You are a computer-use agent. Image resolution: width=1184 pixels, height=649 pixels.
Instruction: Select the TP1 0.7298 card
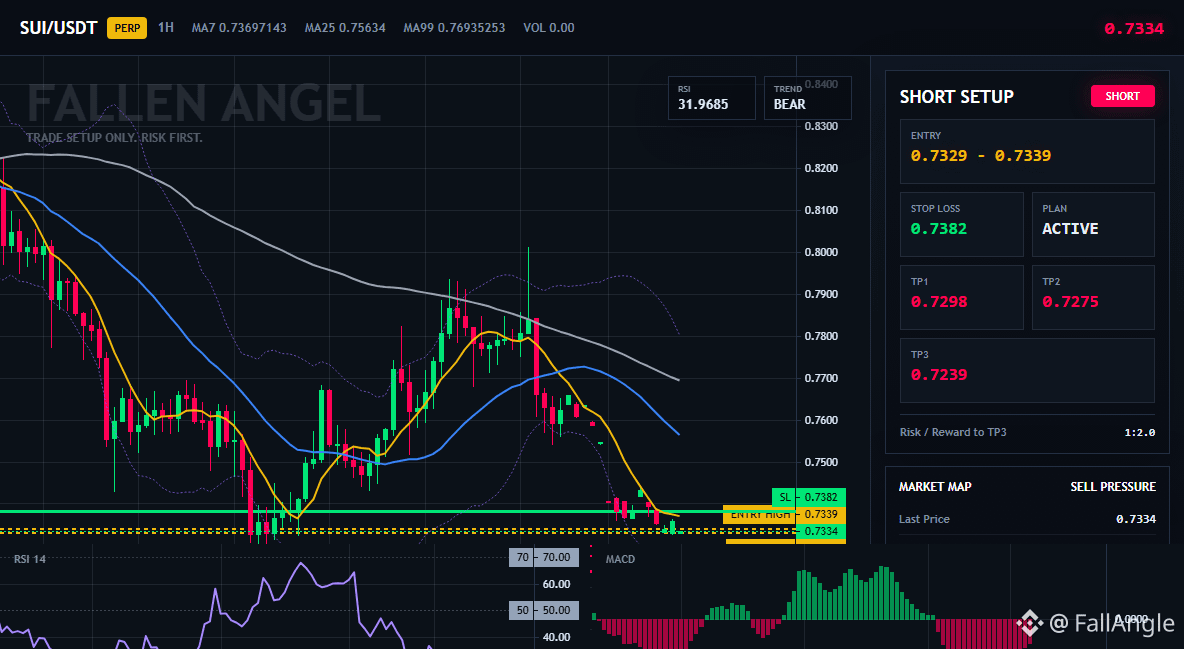[961, 297]
